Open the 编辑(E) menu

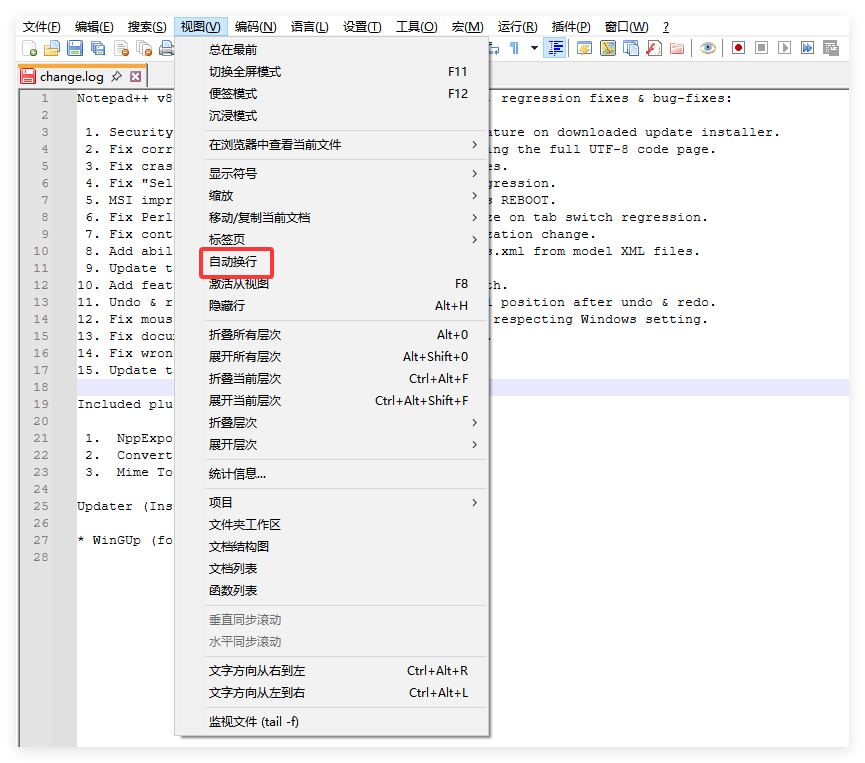pyautogui.click(x=94, y=27)
